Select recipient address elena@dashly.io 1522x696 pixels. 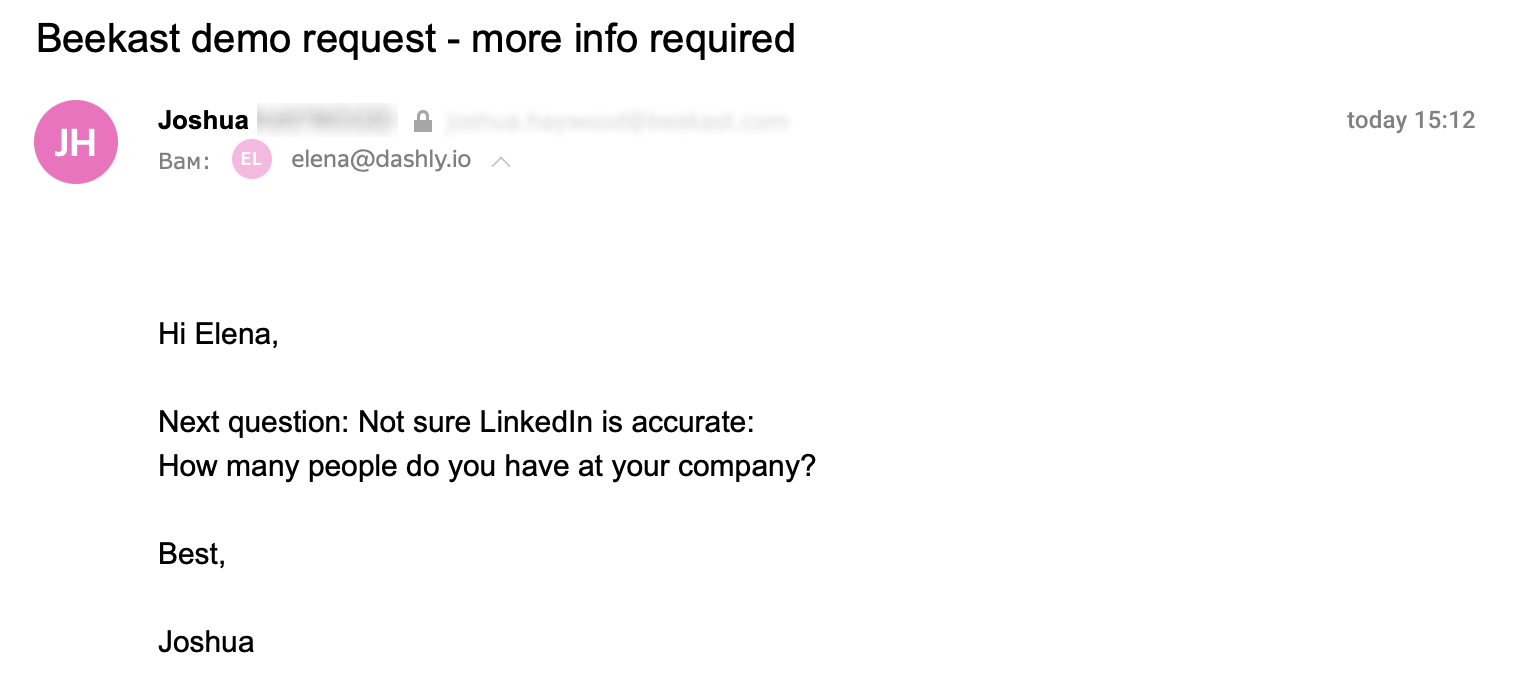coord(381,159)
